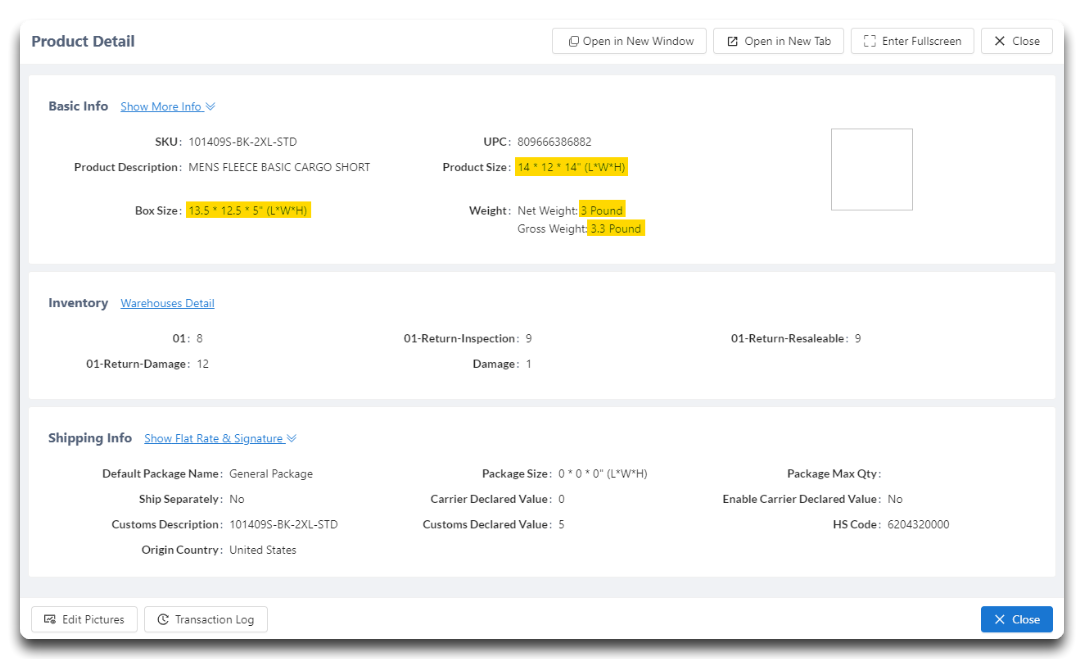Click Show Flat Rate & Signature link
This screenshot has width=1084, height=659.
[x=214, y=438]
